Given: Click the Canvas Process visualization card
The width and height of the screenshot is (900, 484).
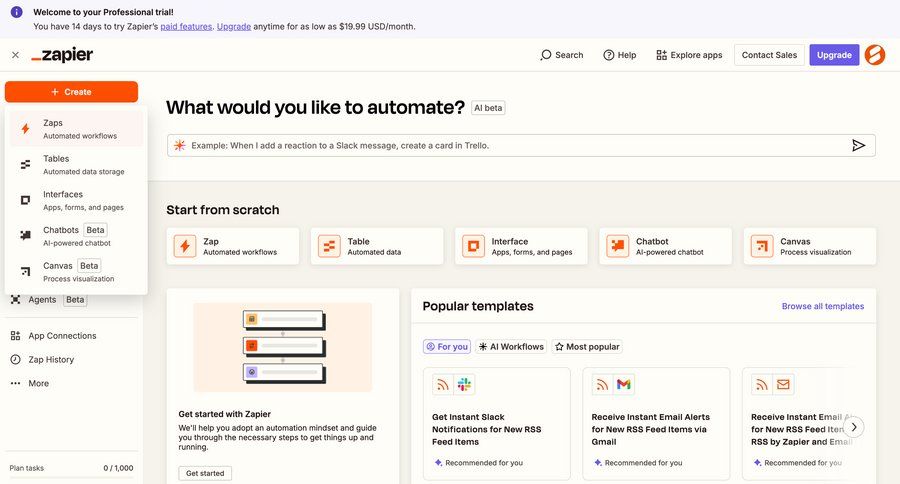Looking at the screenshot, I should [x=810, y=246].
